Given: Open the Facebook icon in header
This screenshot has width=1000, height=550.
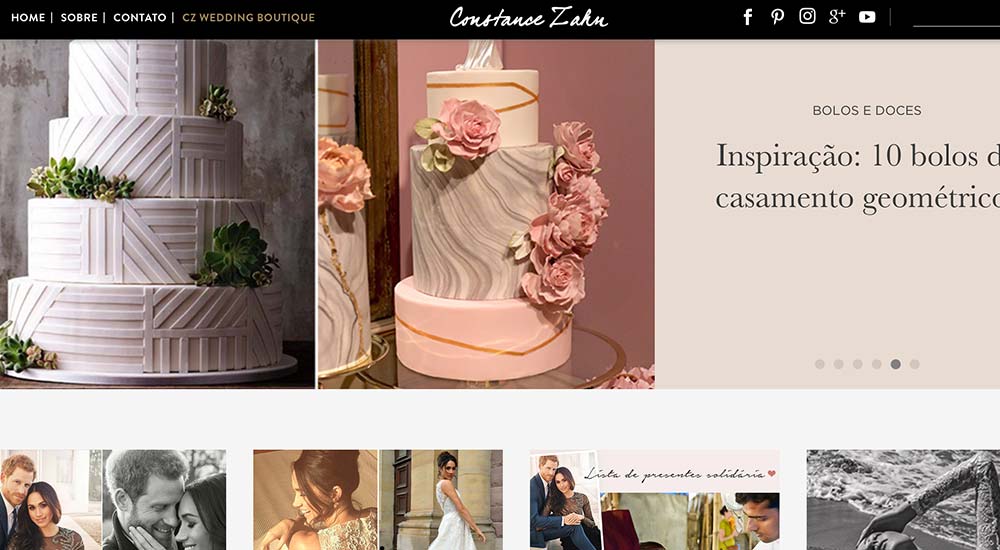Looking at the screenshot, I should click(x=748, y=17).
